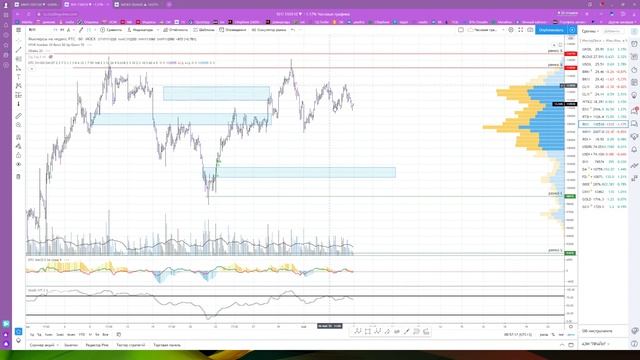640x360 pixels.
Task: Click the undo arrow in top toolbar
Action: click(x=293, y=30)
